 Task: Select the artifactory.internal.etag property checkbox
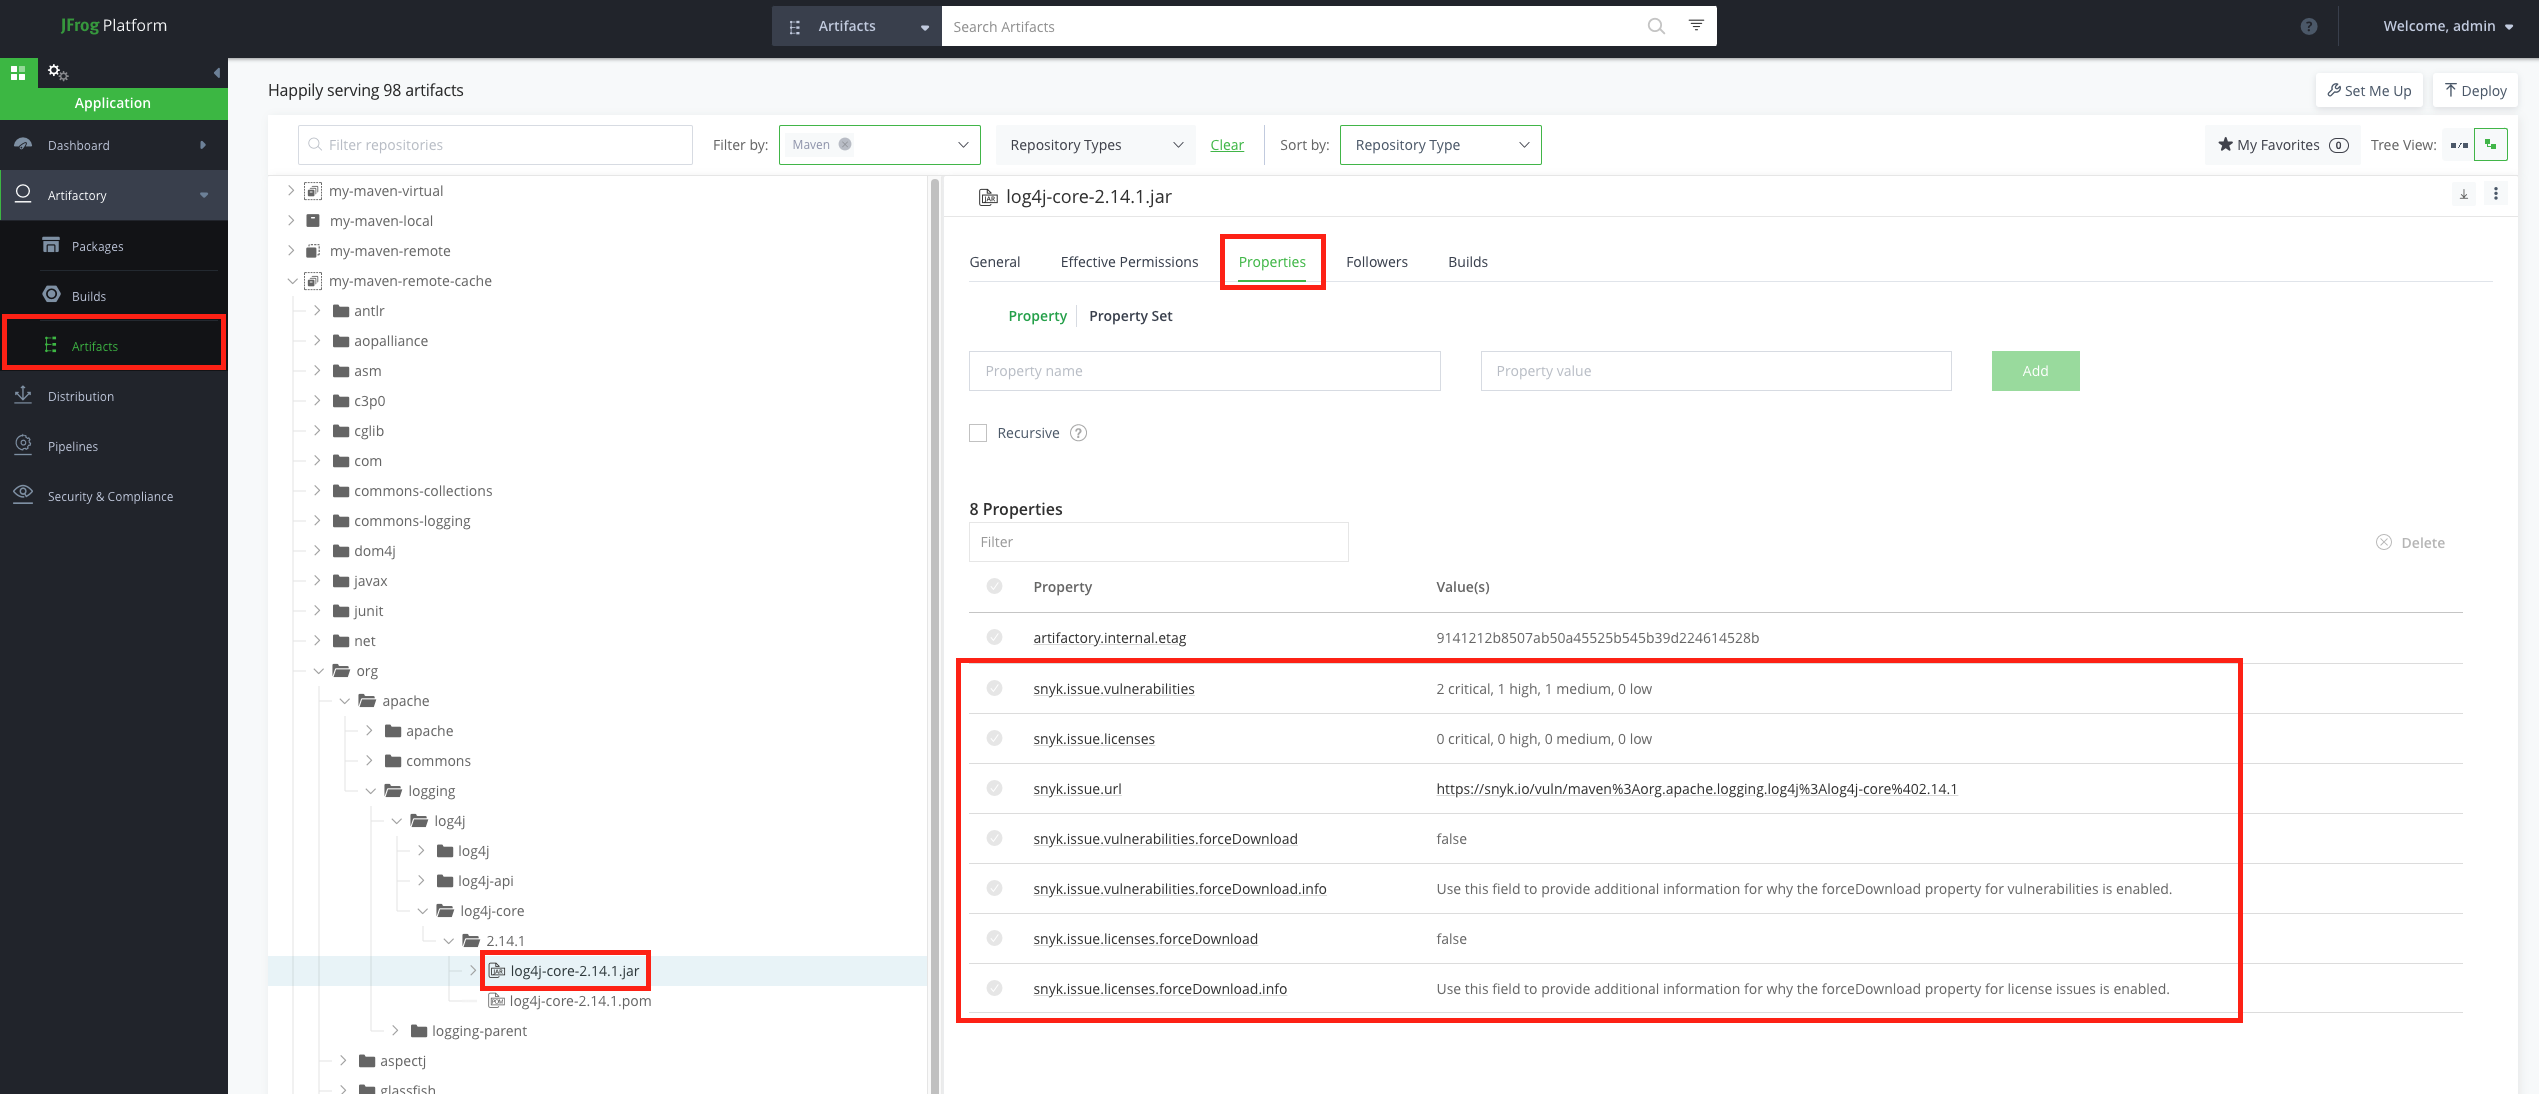click(994, 637)
